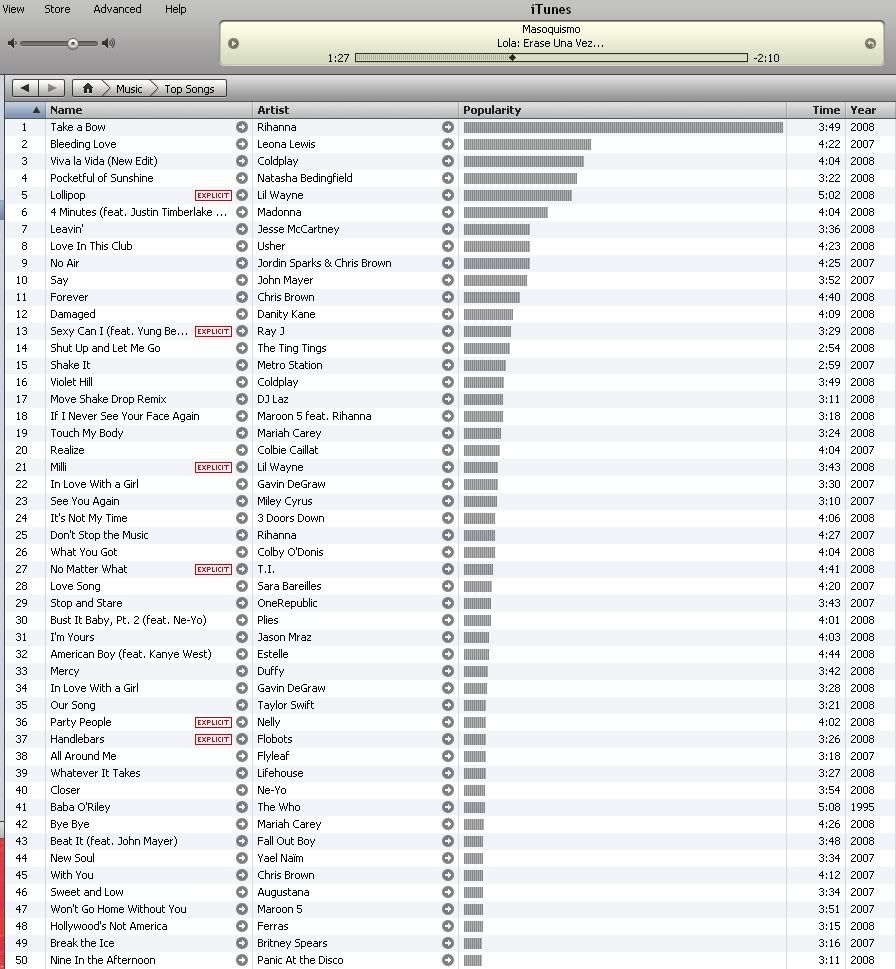The width and height of the screenshot is (896, 969).
Task: Sort by the rank column header arrow
Action: [x=37, y=110]
